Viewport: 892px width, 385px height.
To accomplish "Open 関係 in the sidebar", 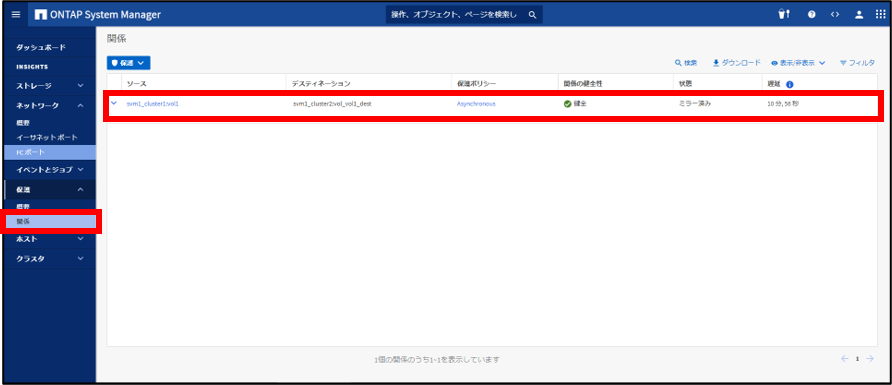I will [x=49, y=221].
